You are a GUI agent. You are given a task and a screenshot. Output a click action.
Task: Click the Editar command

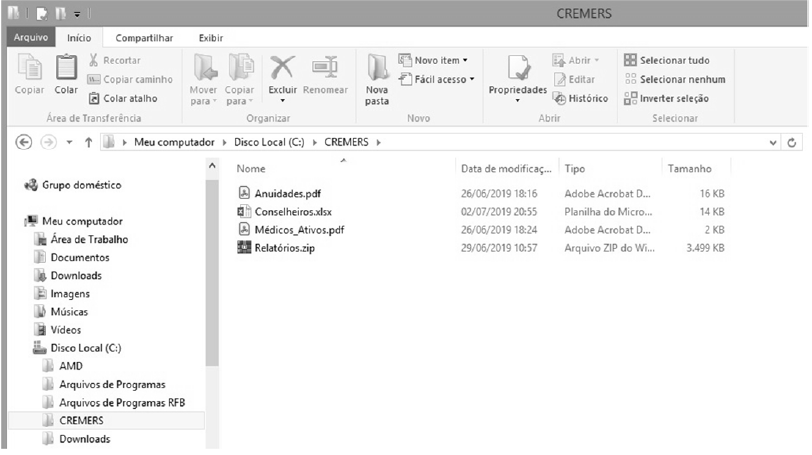click(x=575, y=79)
